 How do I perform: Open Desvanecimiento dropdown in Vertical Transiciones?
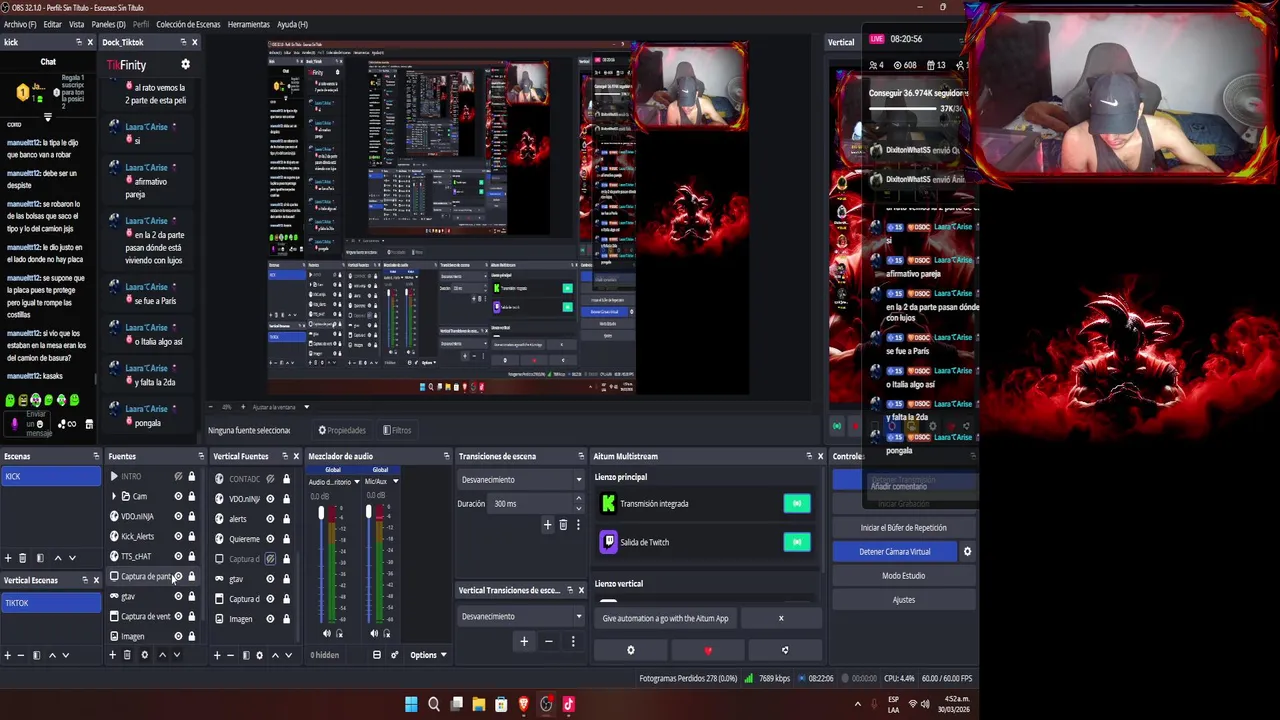point(520,616)
